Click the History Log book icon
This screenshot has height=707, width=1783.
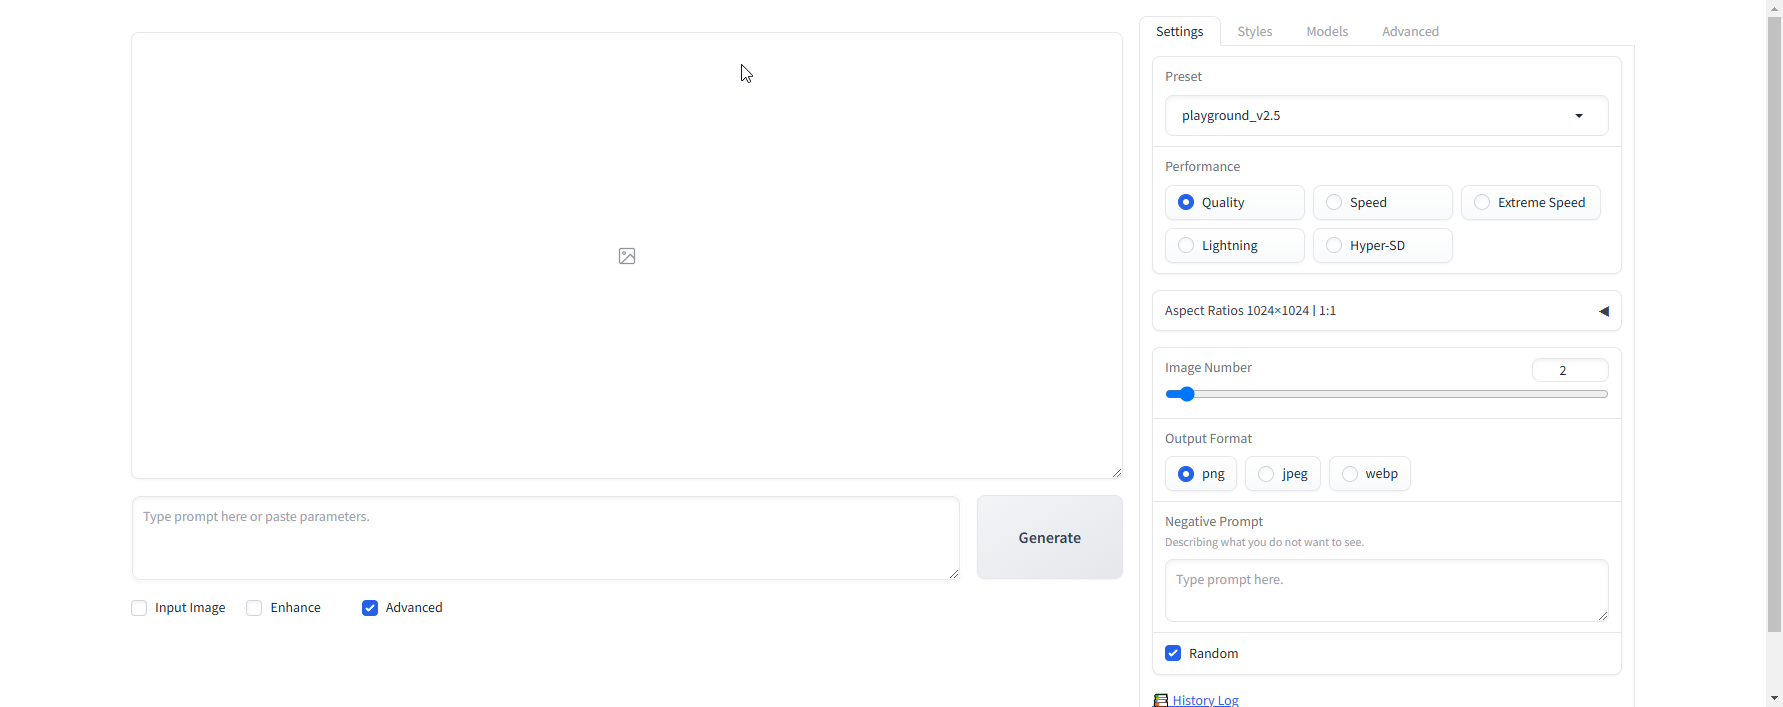point(1161,700)
